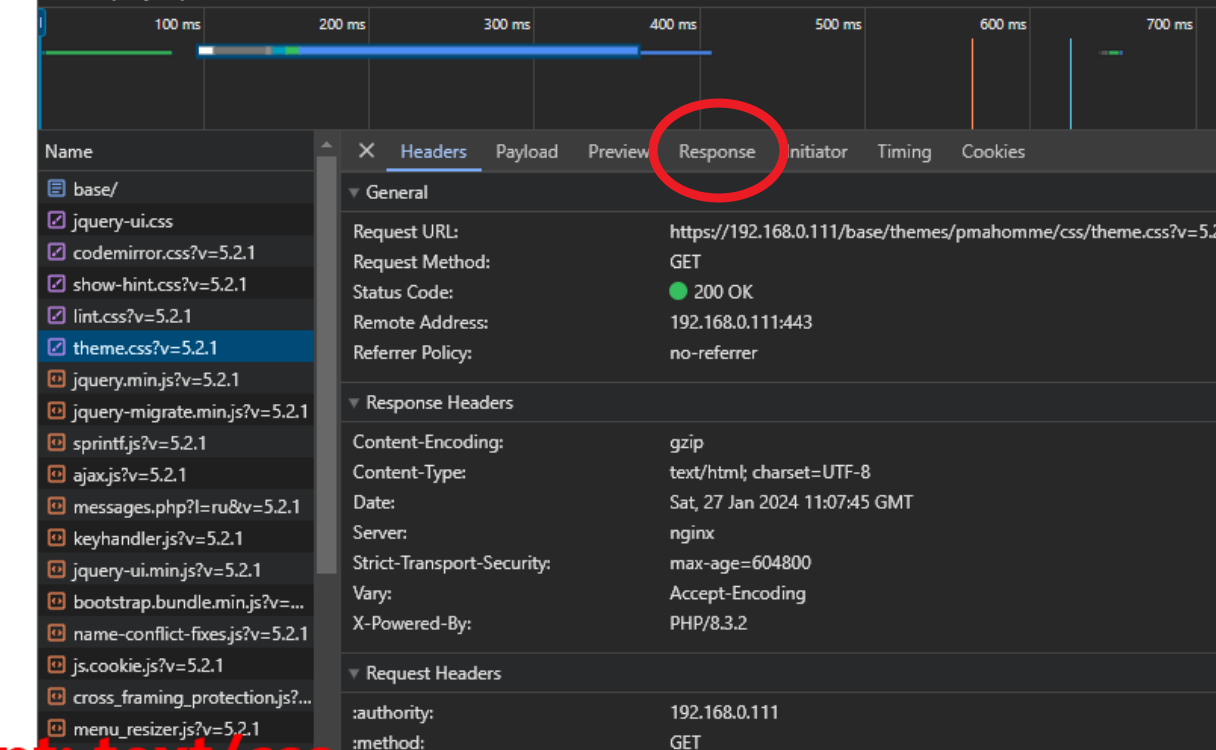Select the lint.css?v=5.2.1 request
The height and width of the screenshot is (750, 1216).
click(176, 316)
